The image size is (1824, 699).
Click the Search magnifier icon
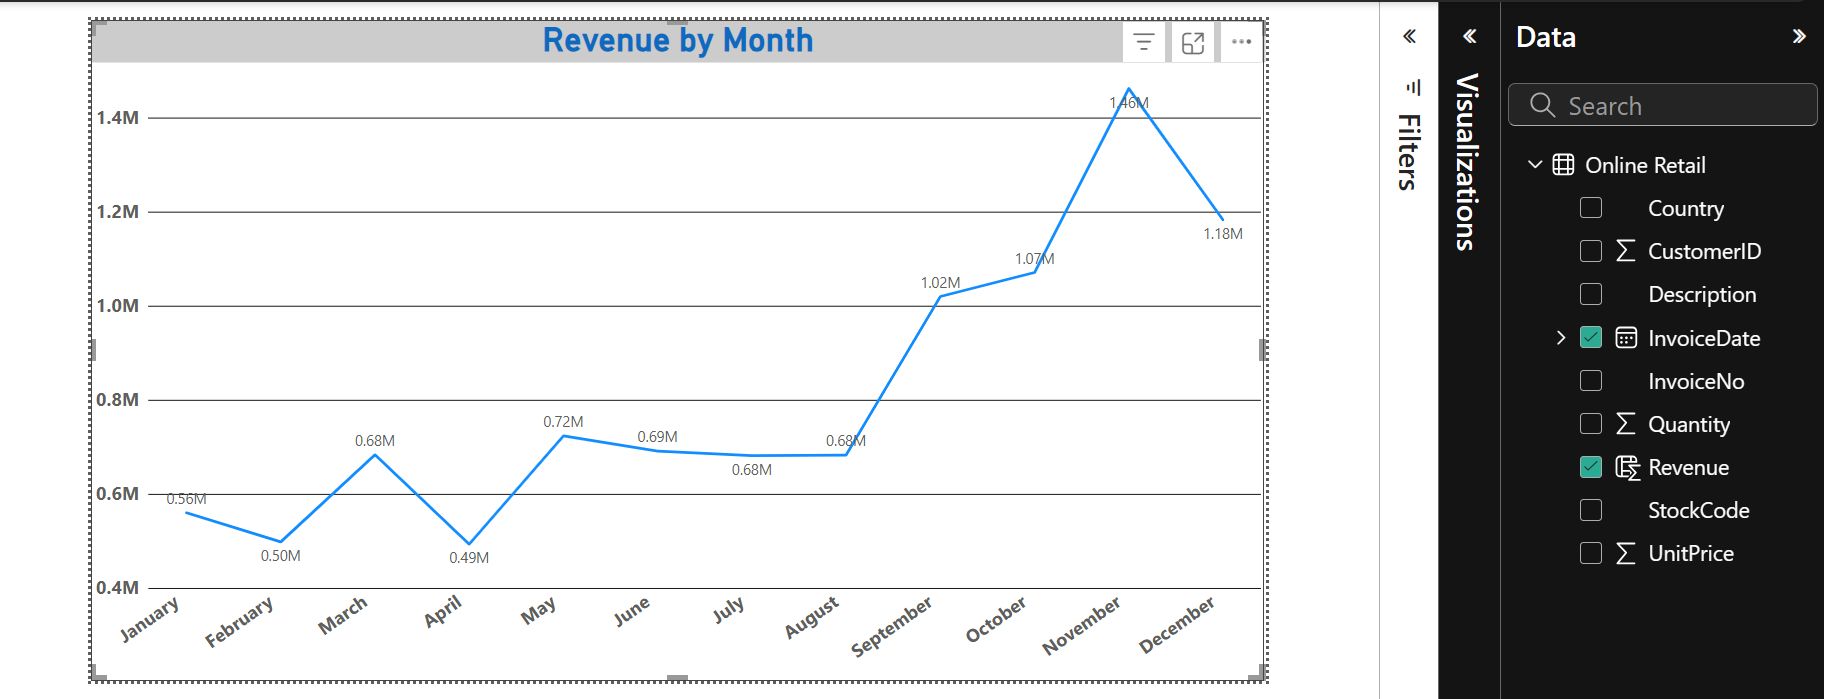point(1542,105)
